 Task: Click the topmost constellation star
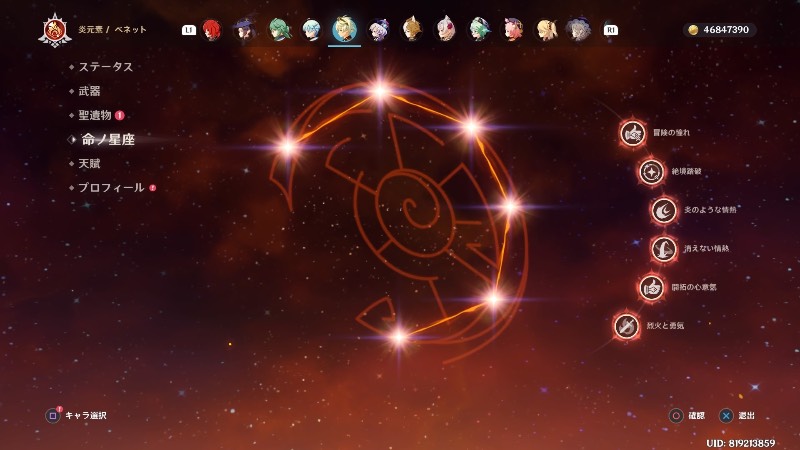pos(380,92)
